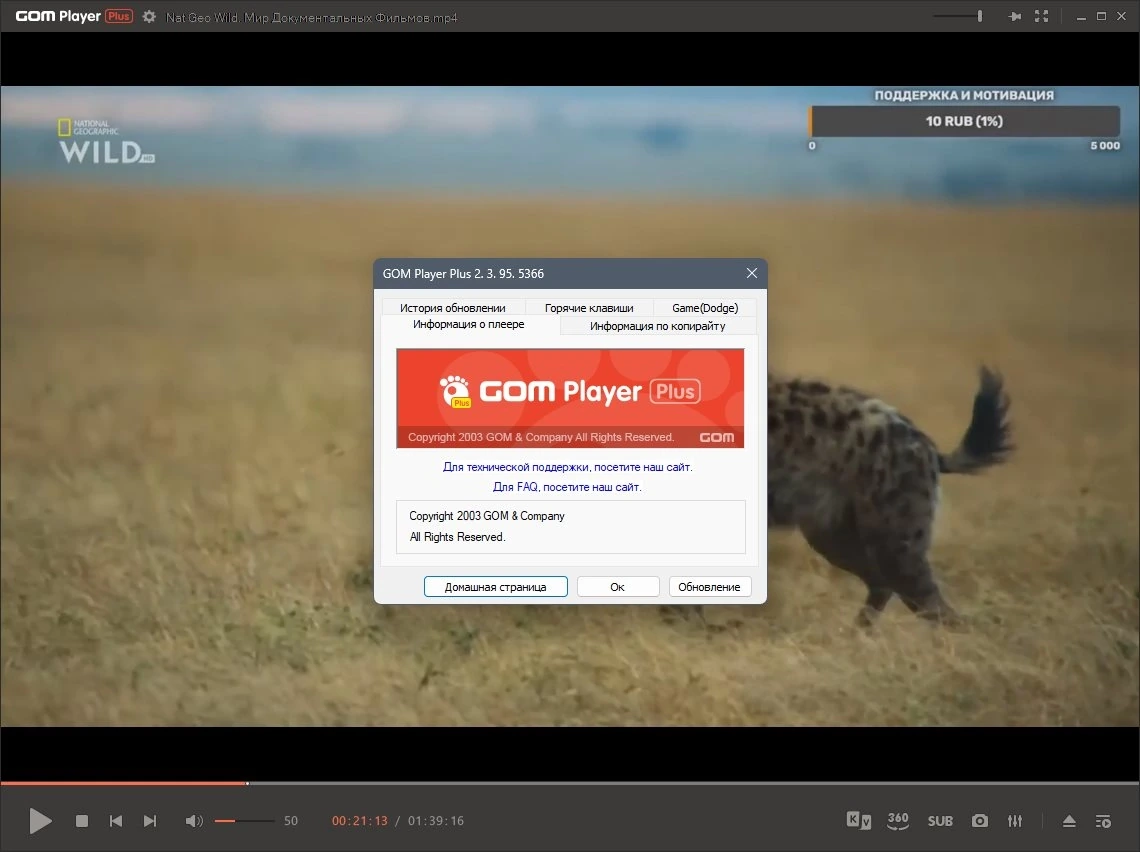This screenshot has width=1140, height=852.
Task: Click the GOM Player Plus banner image
Action: (x=570, y=398)
